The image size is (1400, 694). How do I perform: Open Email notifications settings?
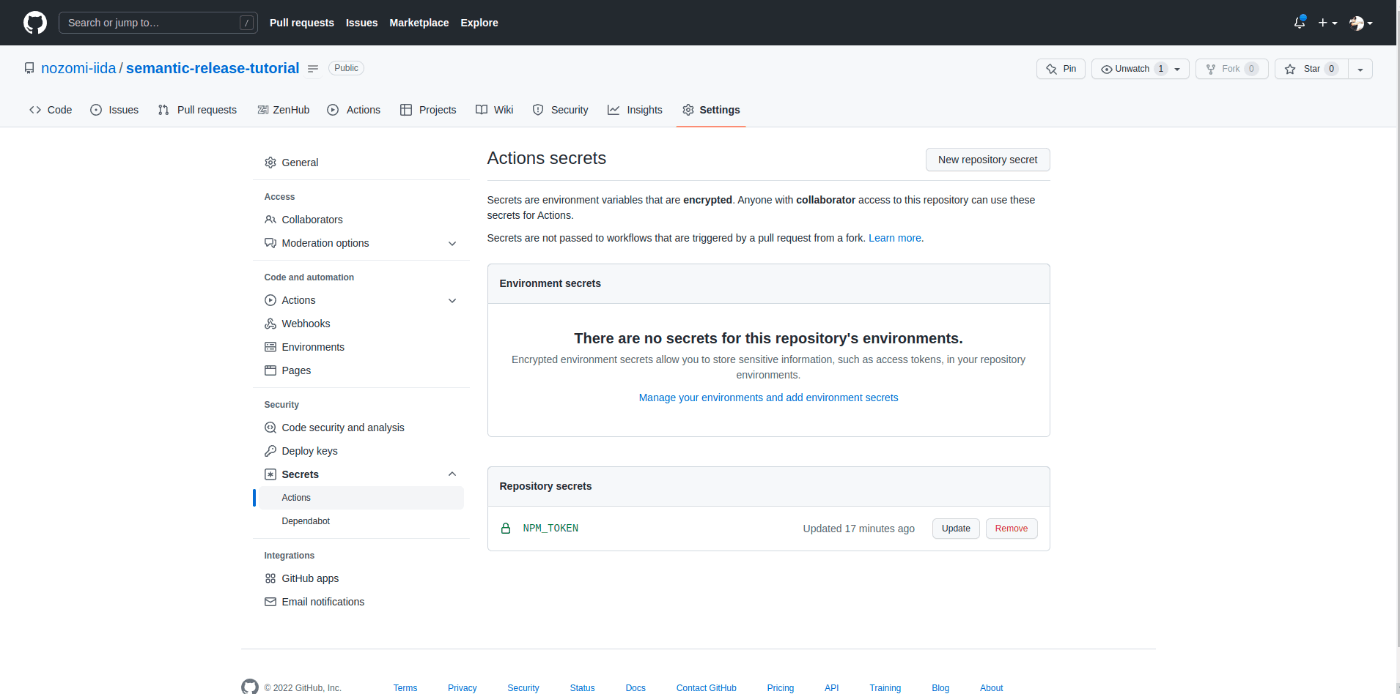coord(361,602)
